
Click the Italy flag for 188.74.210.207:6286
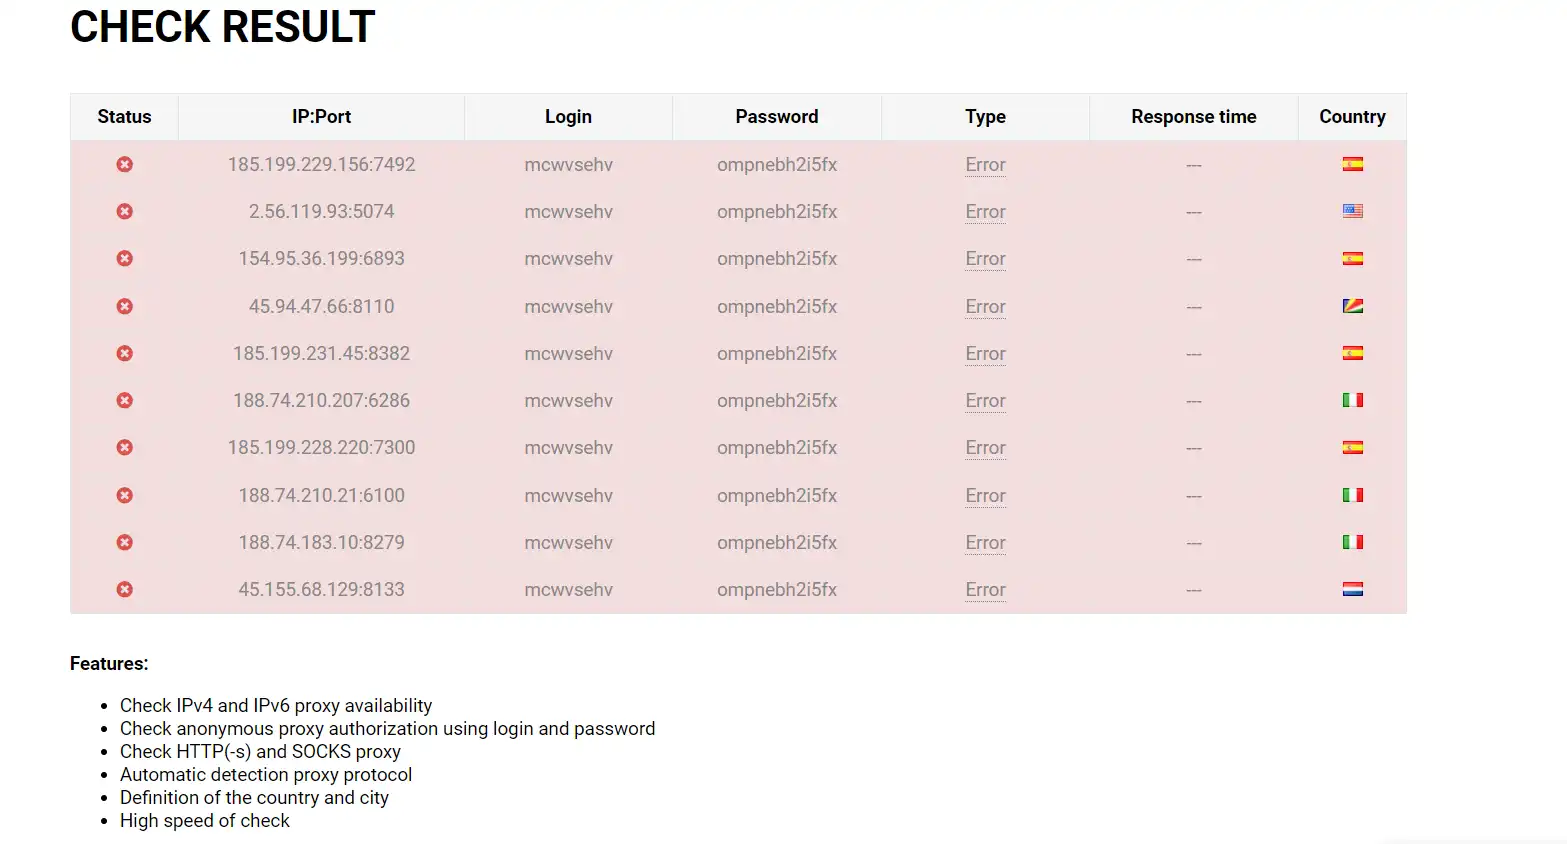click(x=1352, y=400)
